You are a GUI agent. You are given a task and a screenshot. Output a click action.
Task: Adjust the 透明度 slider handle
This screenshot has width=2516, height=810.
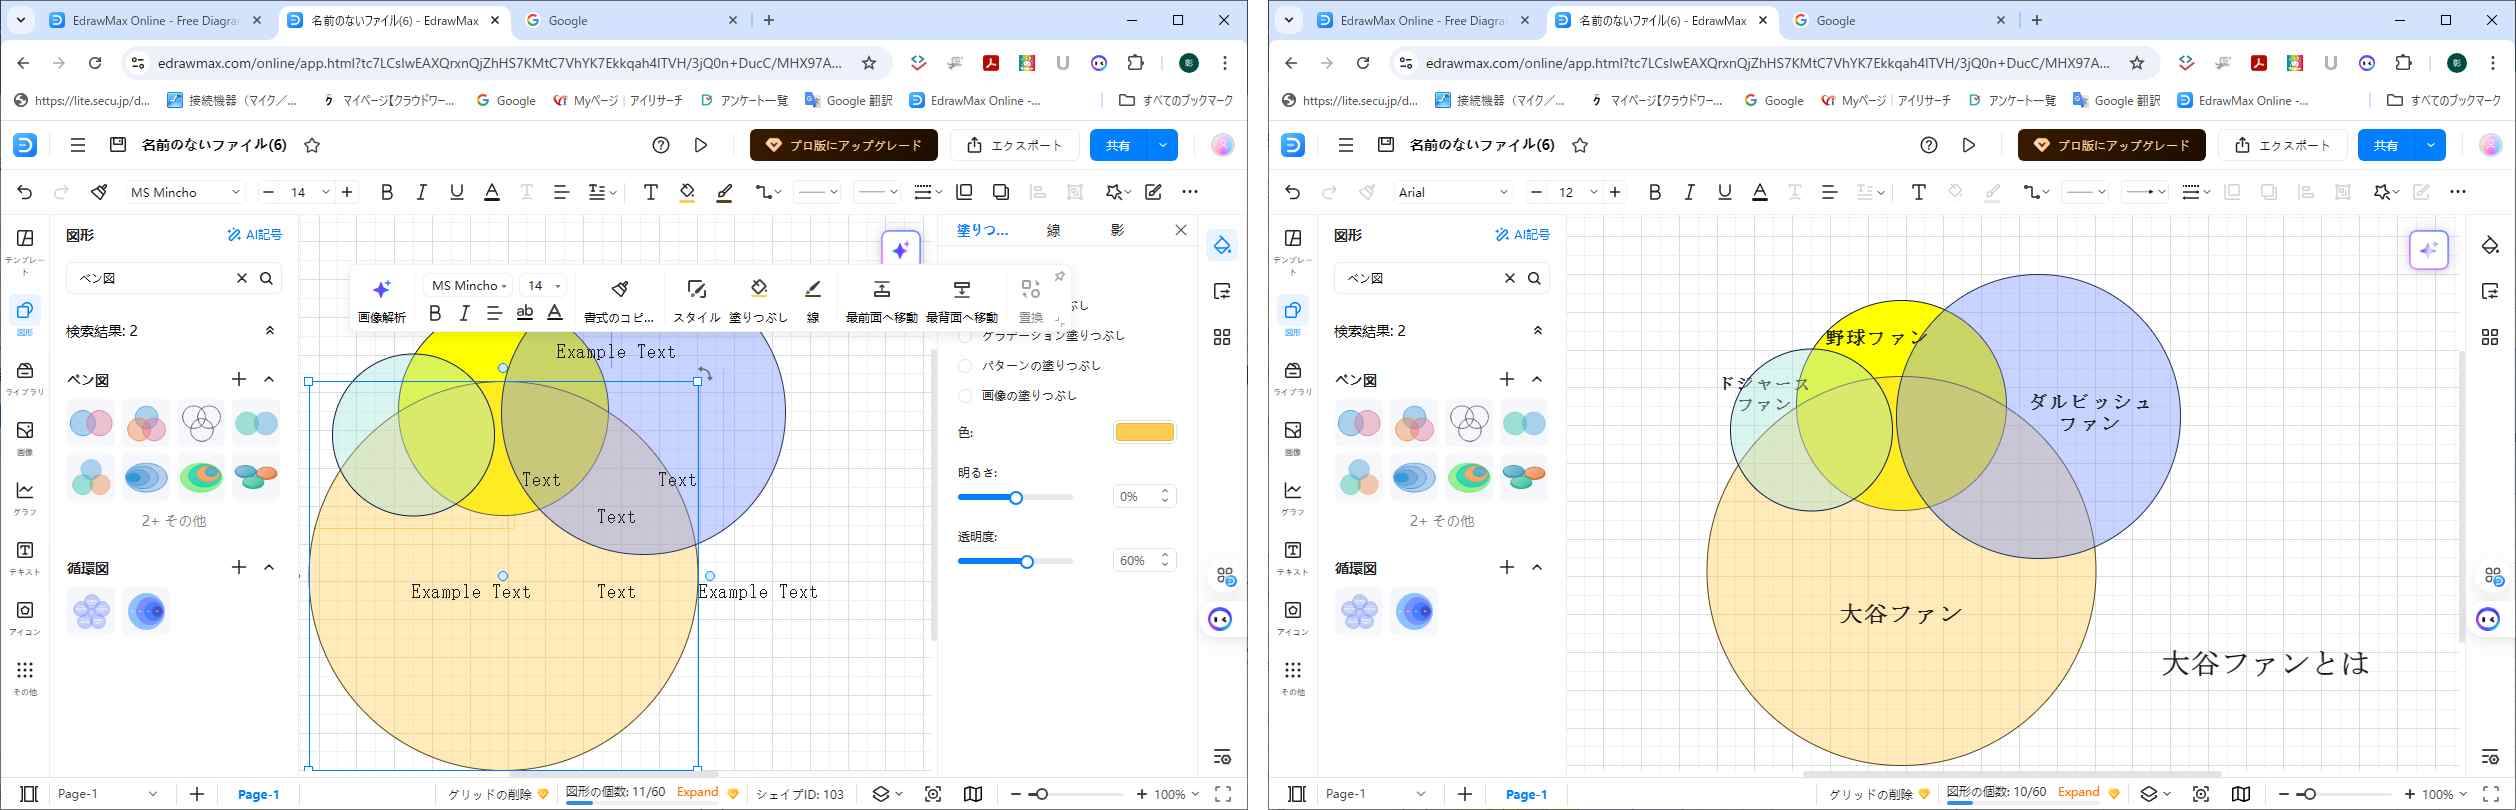[1027, 562]
